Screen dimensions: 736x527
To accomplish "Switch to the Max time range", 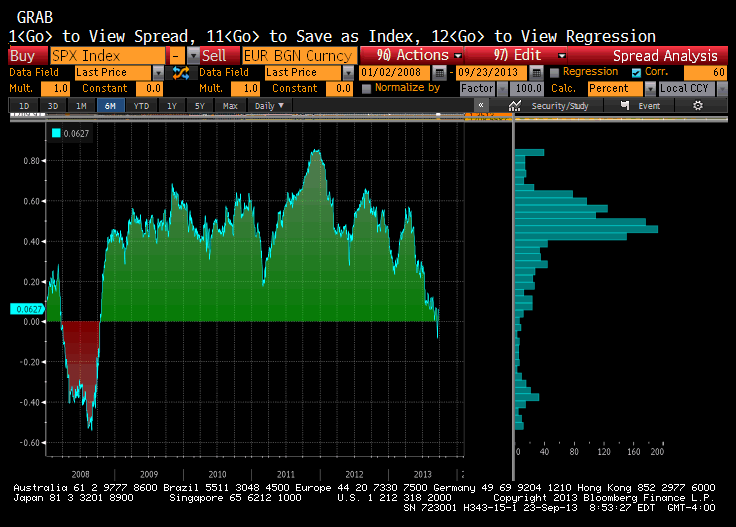I will click(x=230, y=106).
